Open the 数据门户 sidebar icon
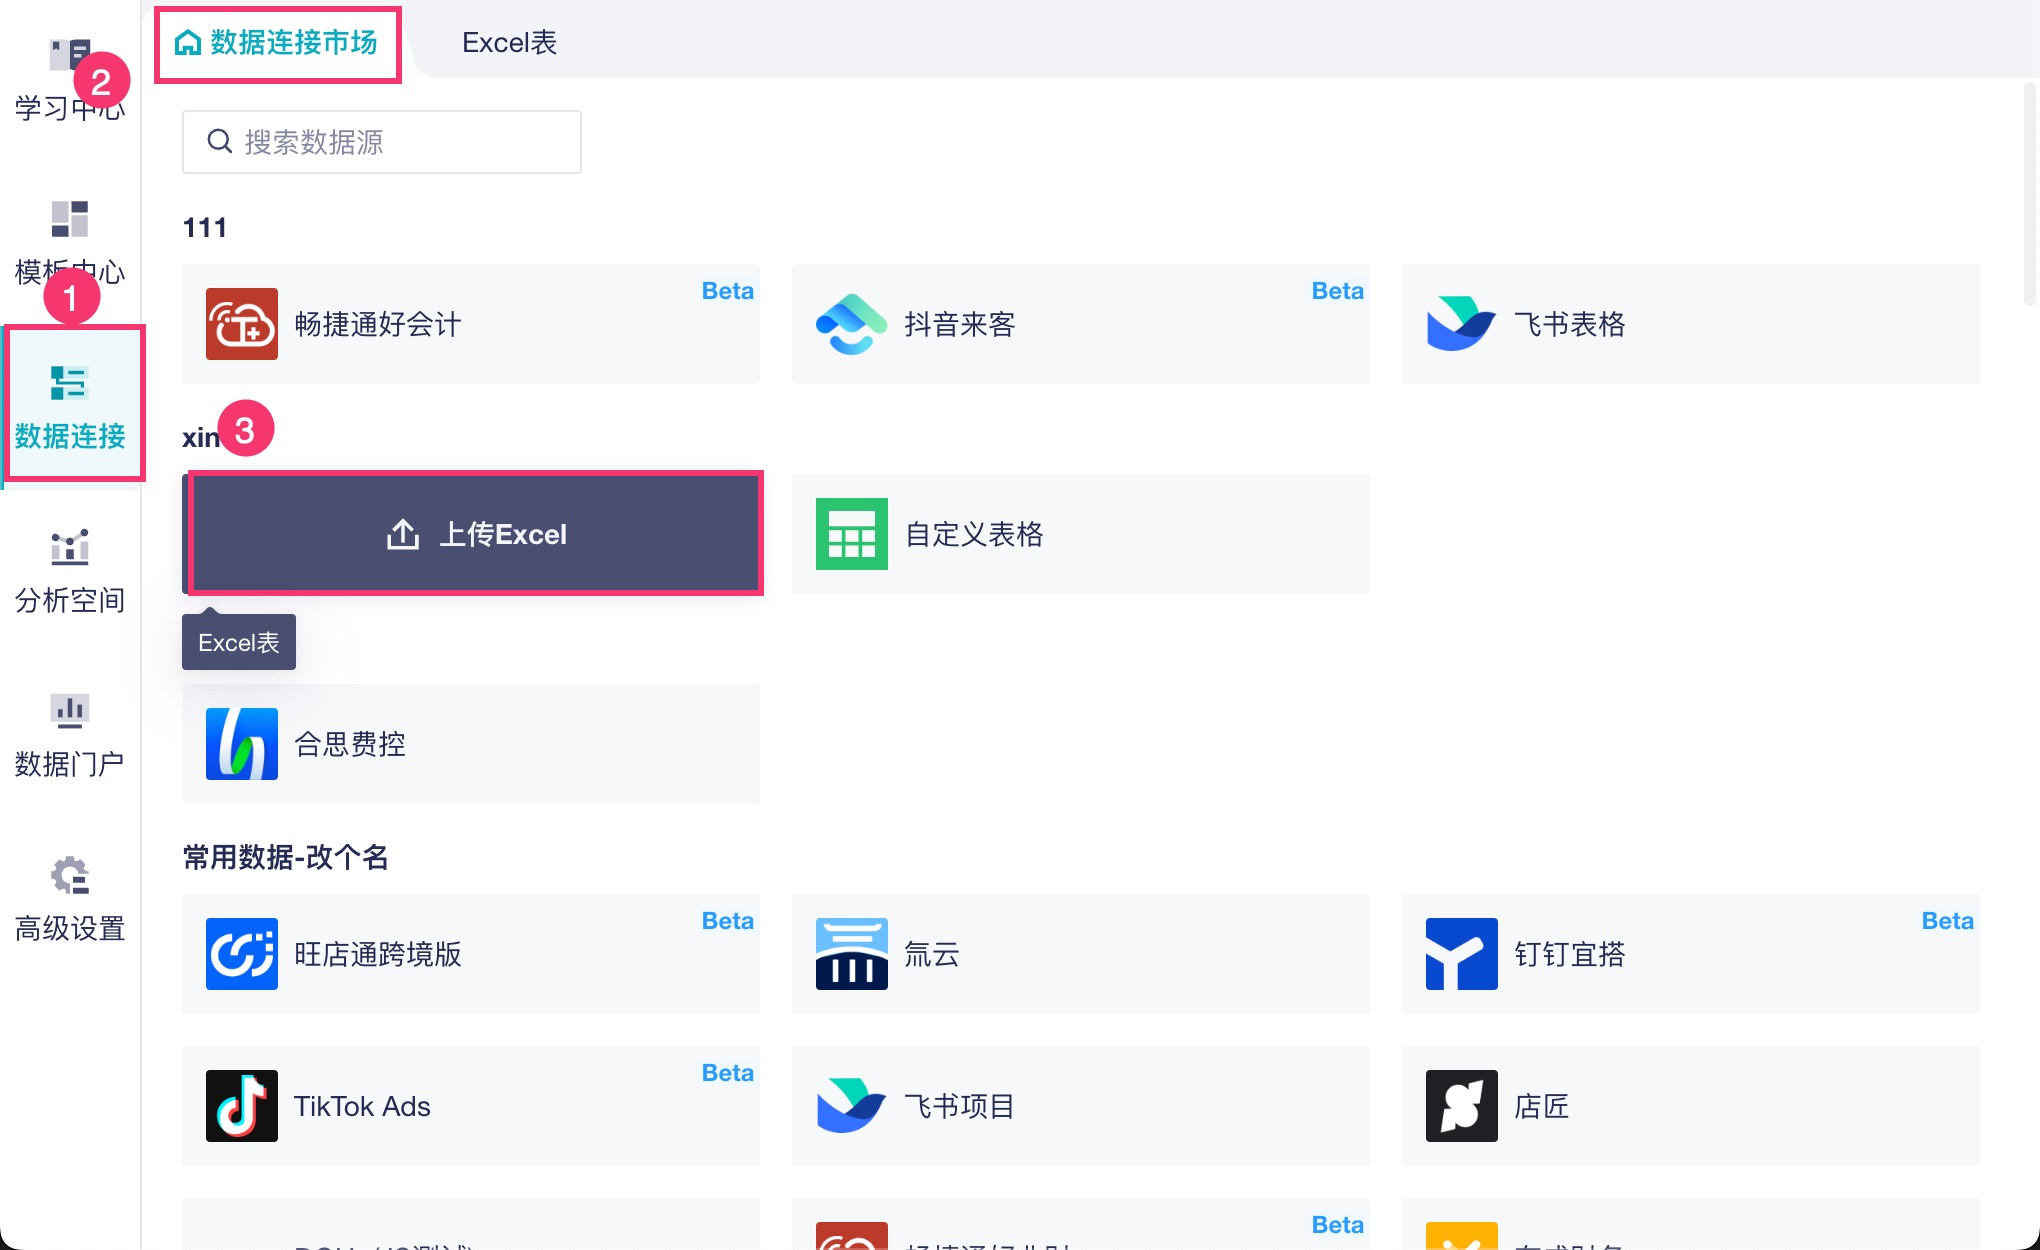Viewport: 2040px width, 1250px height. tap(69, 711)
